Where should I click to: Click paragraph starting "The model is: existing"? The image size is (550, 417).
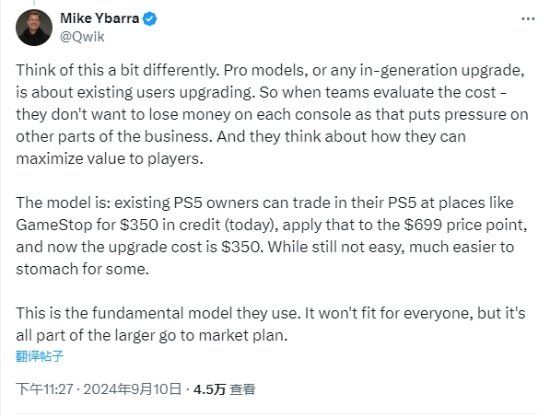pos(272,236)
